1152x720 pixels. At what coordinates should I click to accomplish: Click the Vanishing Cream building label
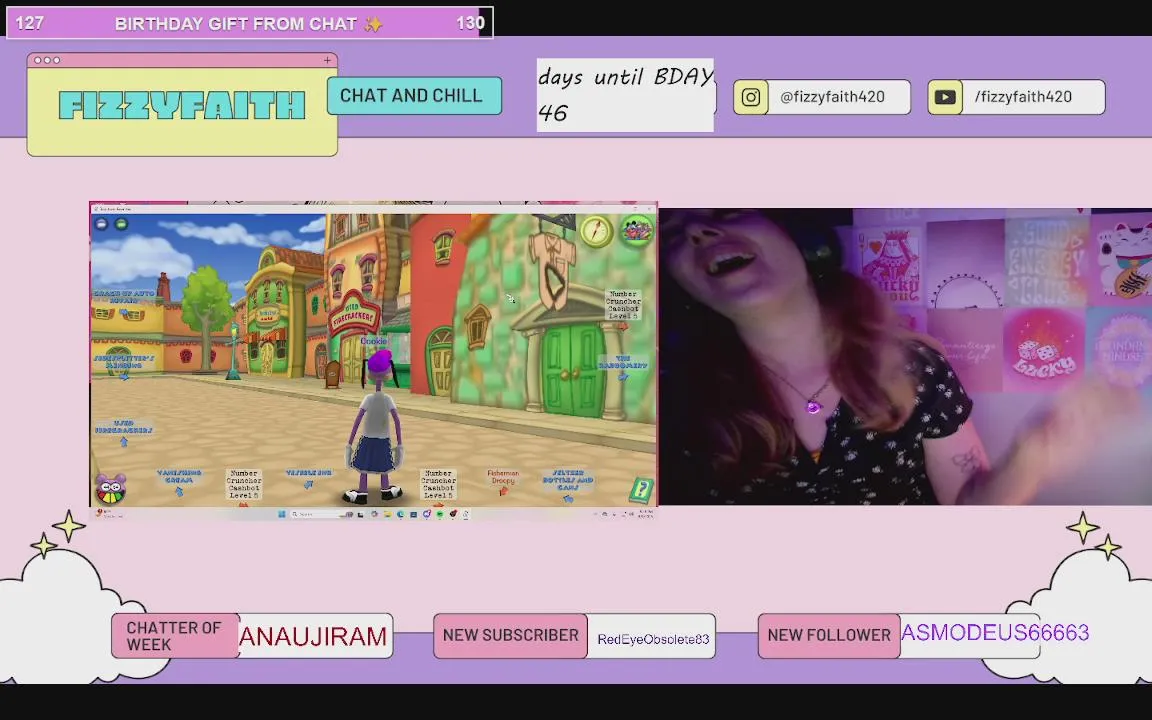(179, 476)
